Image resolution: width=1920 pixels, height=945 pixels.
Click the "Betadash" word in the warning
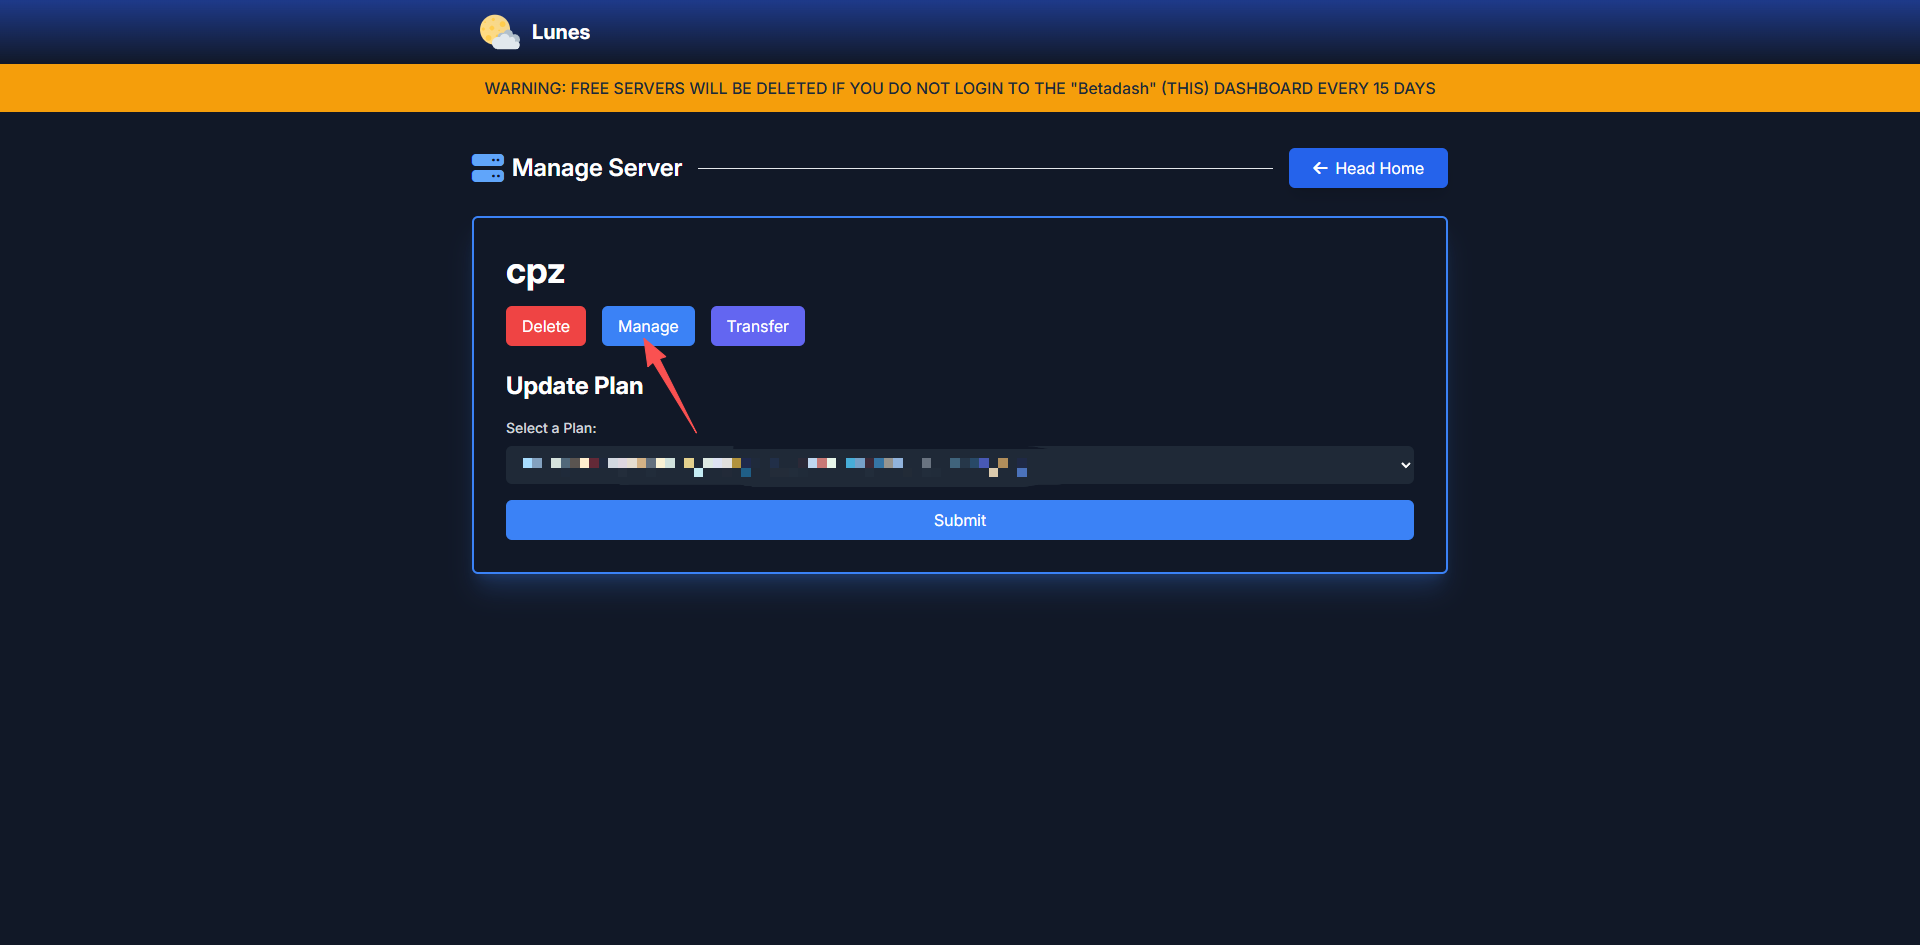[x=1113, y=88]
